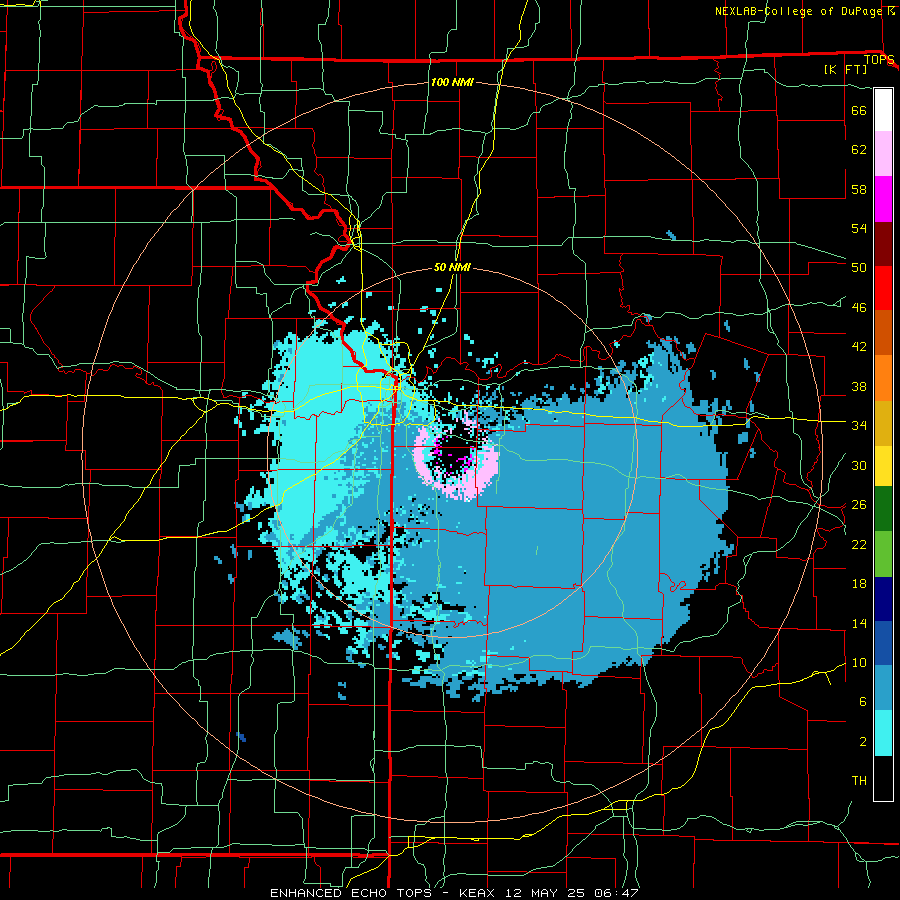
Task: Click the medium blue legend swatch
Action: point(883,643)
